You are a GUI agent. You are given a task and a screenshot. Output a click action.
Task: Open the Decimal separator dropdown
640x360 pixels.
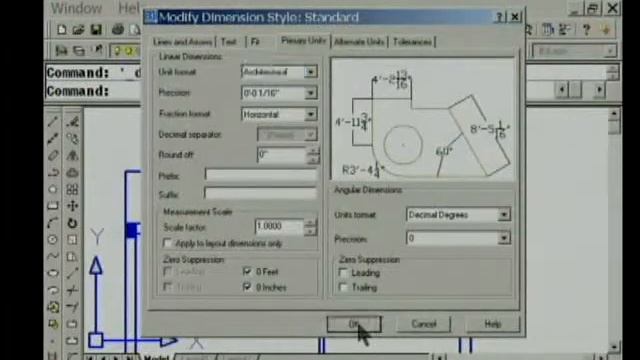click(x=310, y=135)
